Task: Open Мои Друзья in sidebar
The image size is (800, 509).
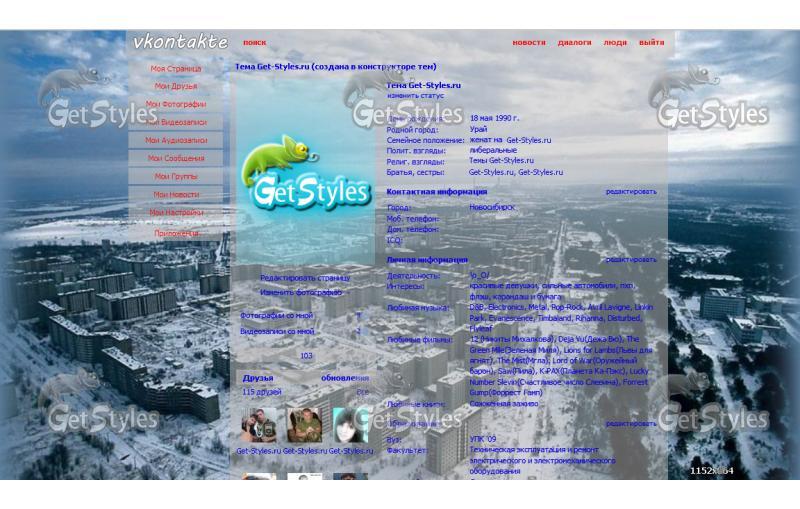Action: pyautogui.click(x=176, y=86)
